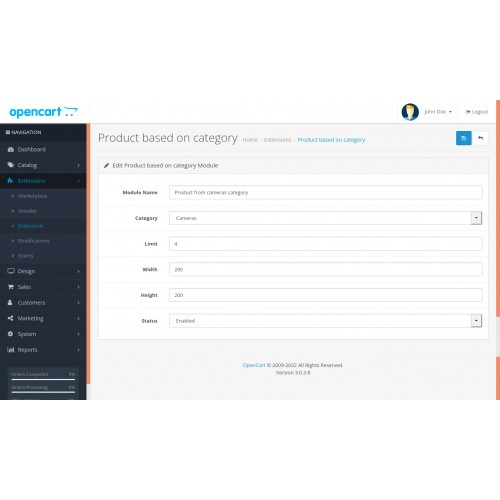Open Marketplace under the Extensions menu

click(32, 196)
